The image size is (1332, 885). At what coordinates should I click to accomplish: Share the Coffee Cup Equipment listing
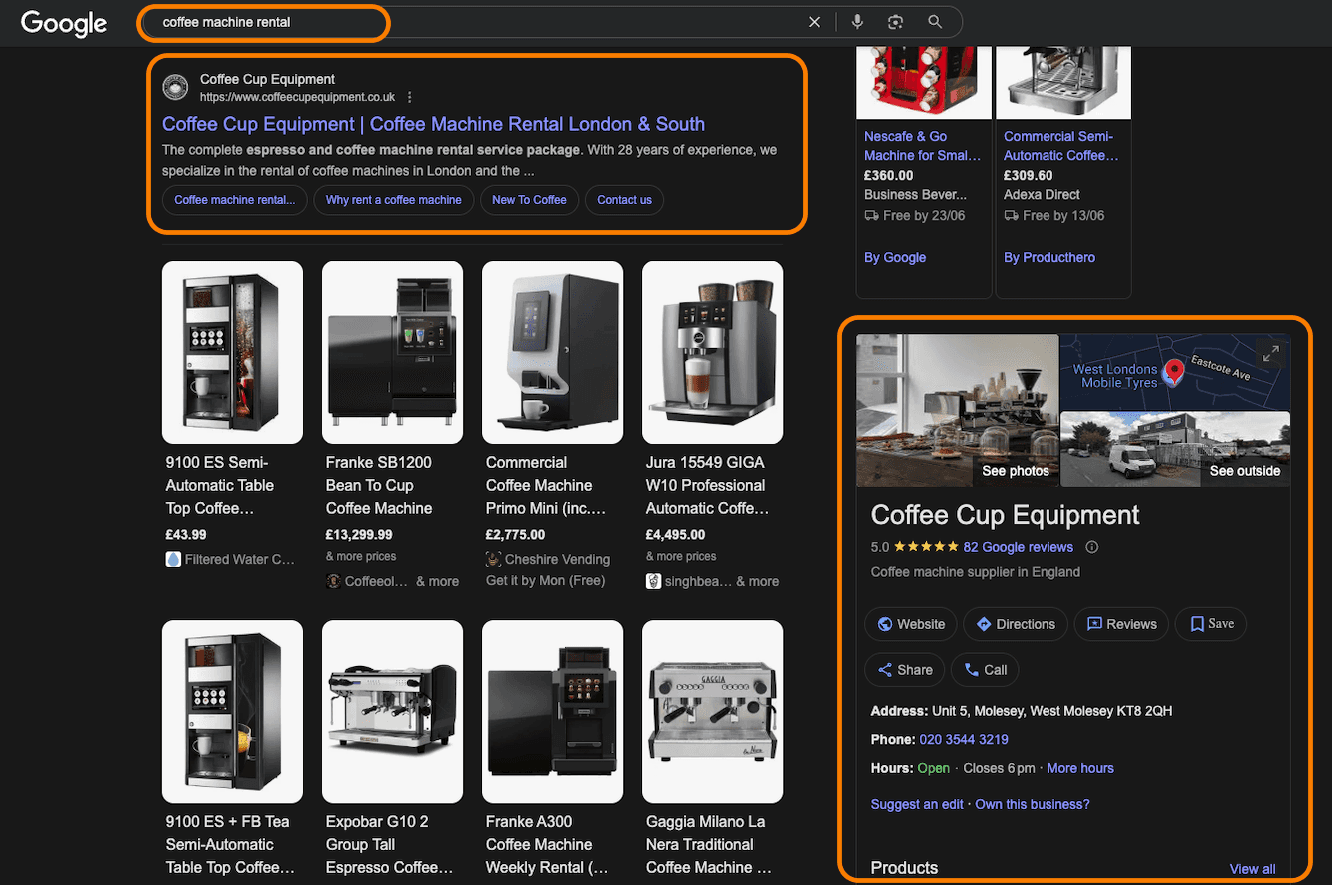click(905, 670)
